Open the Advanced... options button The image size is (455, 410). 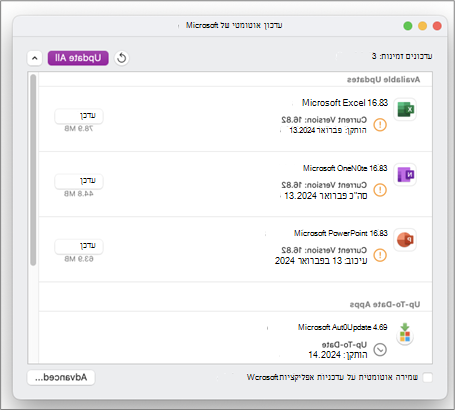tap(61, 377)
